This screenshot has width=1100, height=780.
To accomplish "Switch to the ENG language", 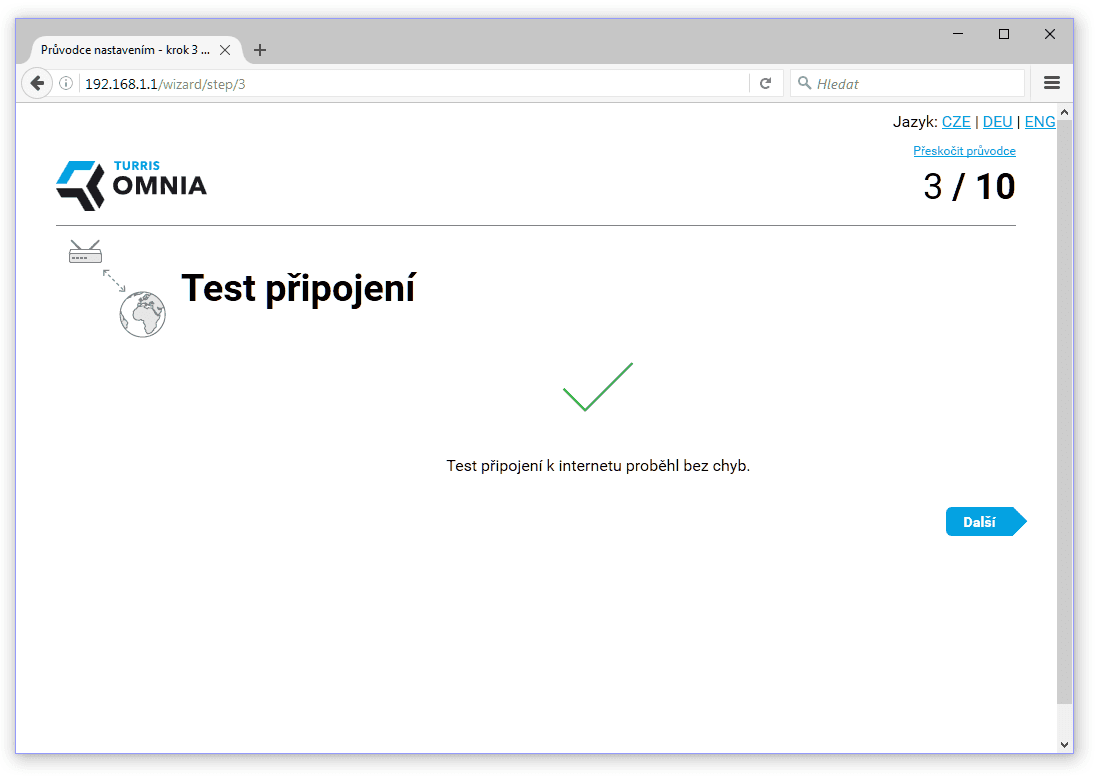I will (1040, 121).
